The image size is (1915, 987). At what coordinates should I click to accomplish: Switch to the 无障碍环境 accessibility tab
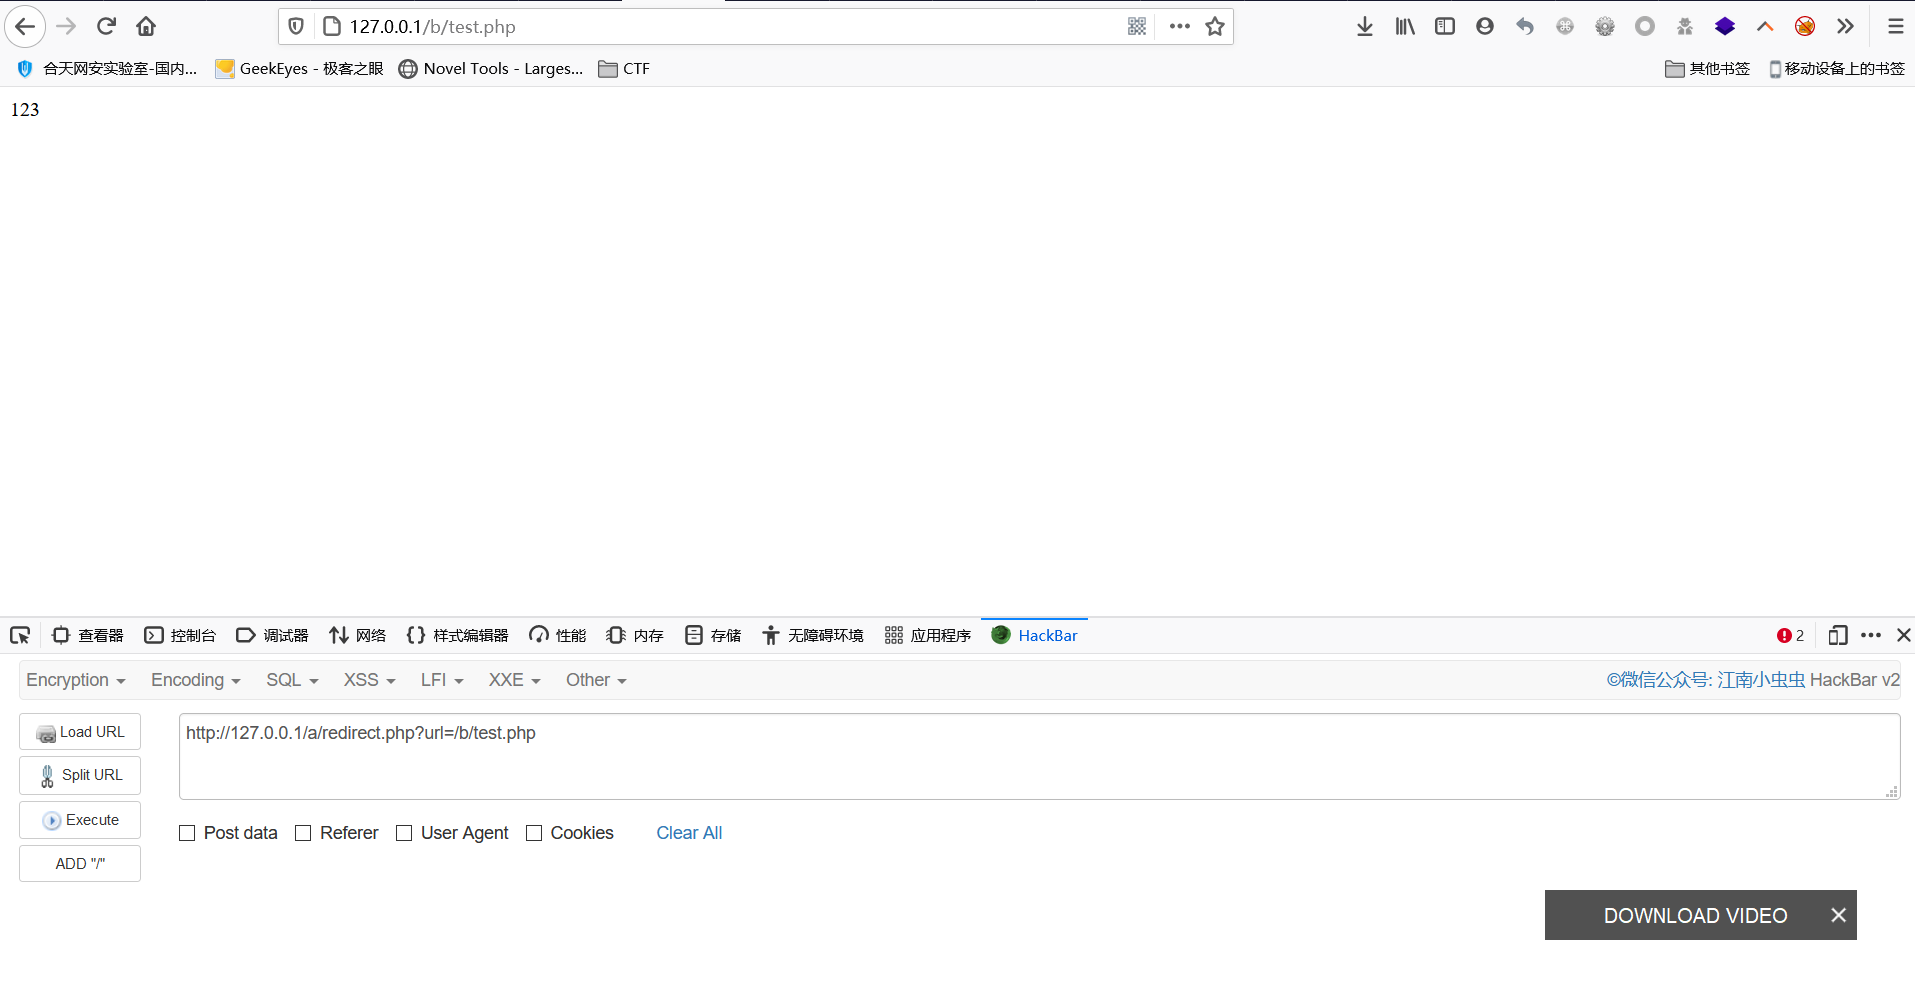[x=813, y=635]
